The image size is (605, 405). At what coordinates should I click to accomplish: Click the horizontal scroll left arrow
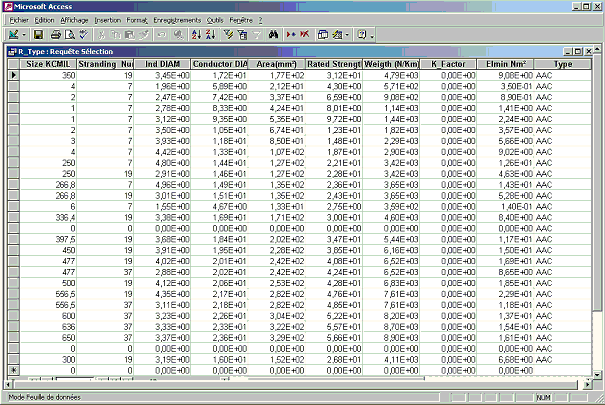pyautogui.click(x=8, y=385)
